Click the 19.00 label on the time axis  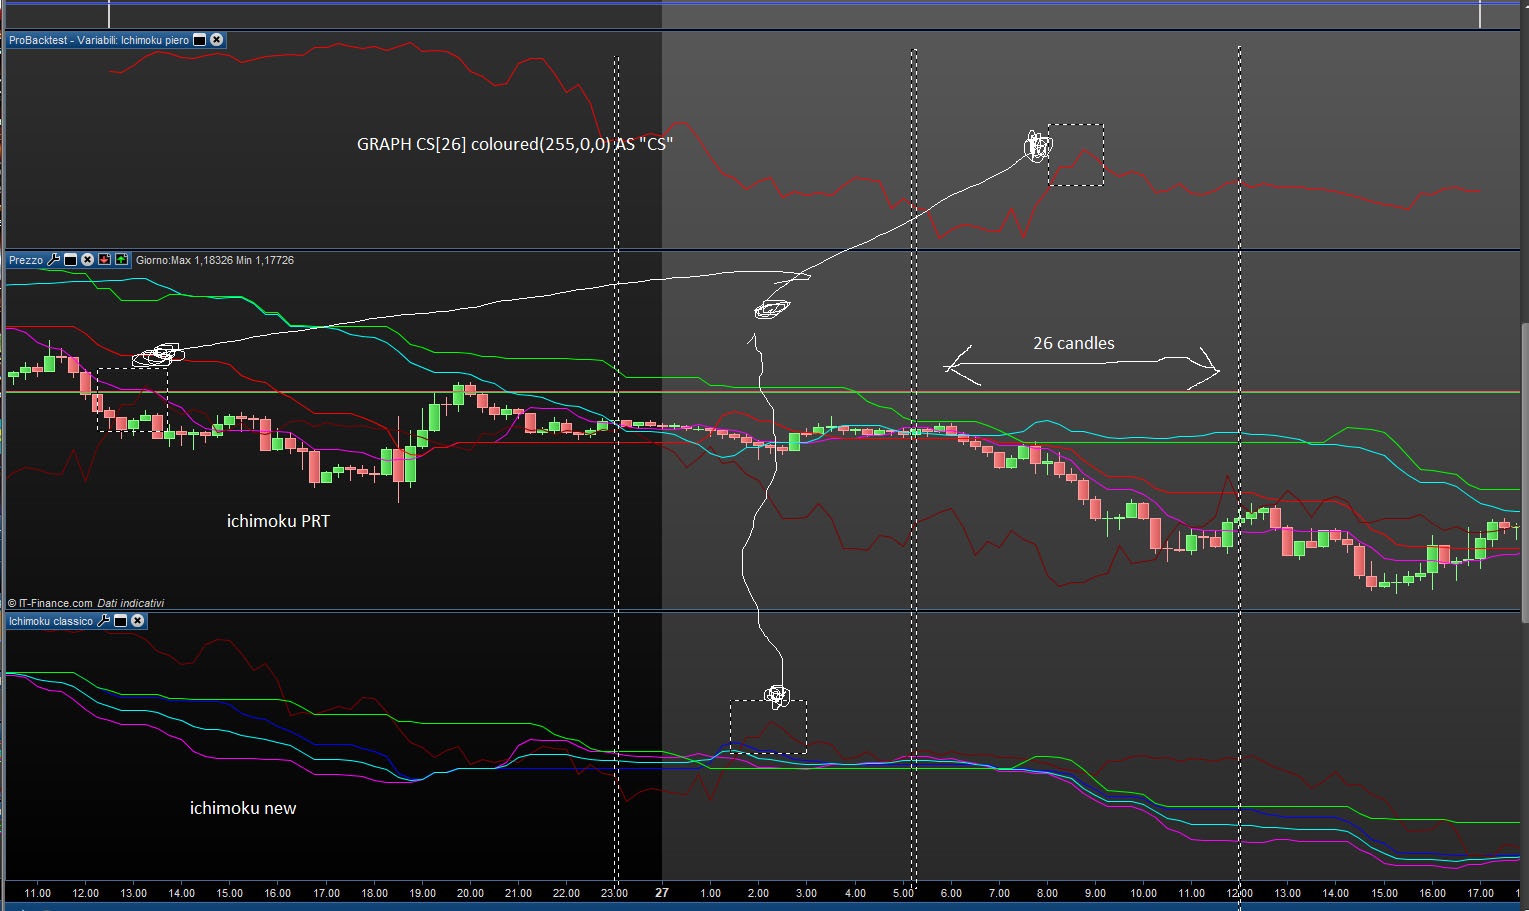[x=422, y=893]
